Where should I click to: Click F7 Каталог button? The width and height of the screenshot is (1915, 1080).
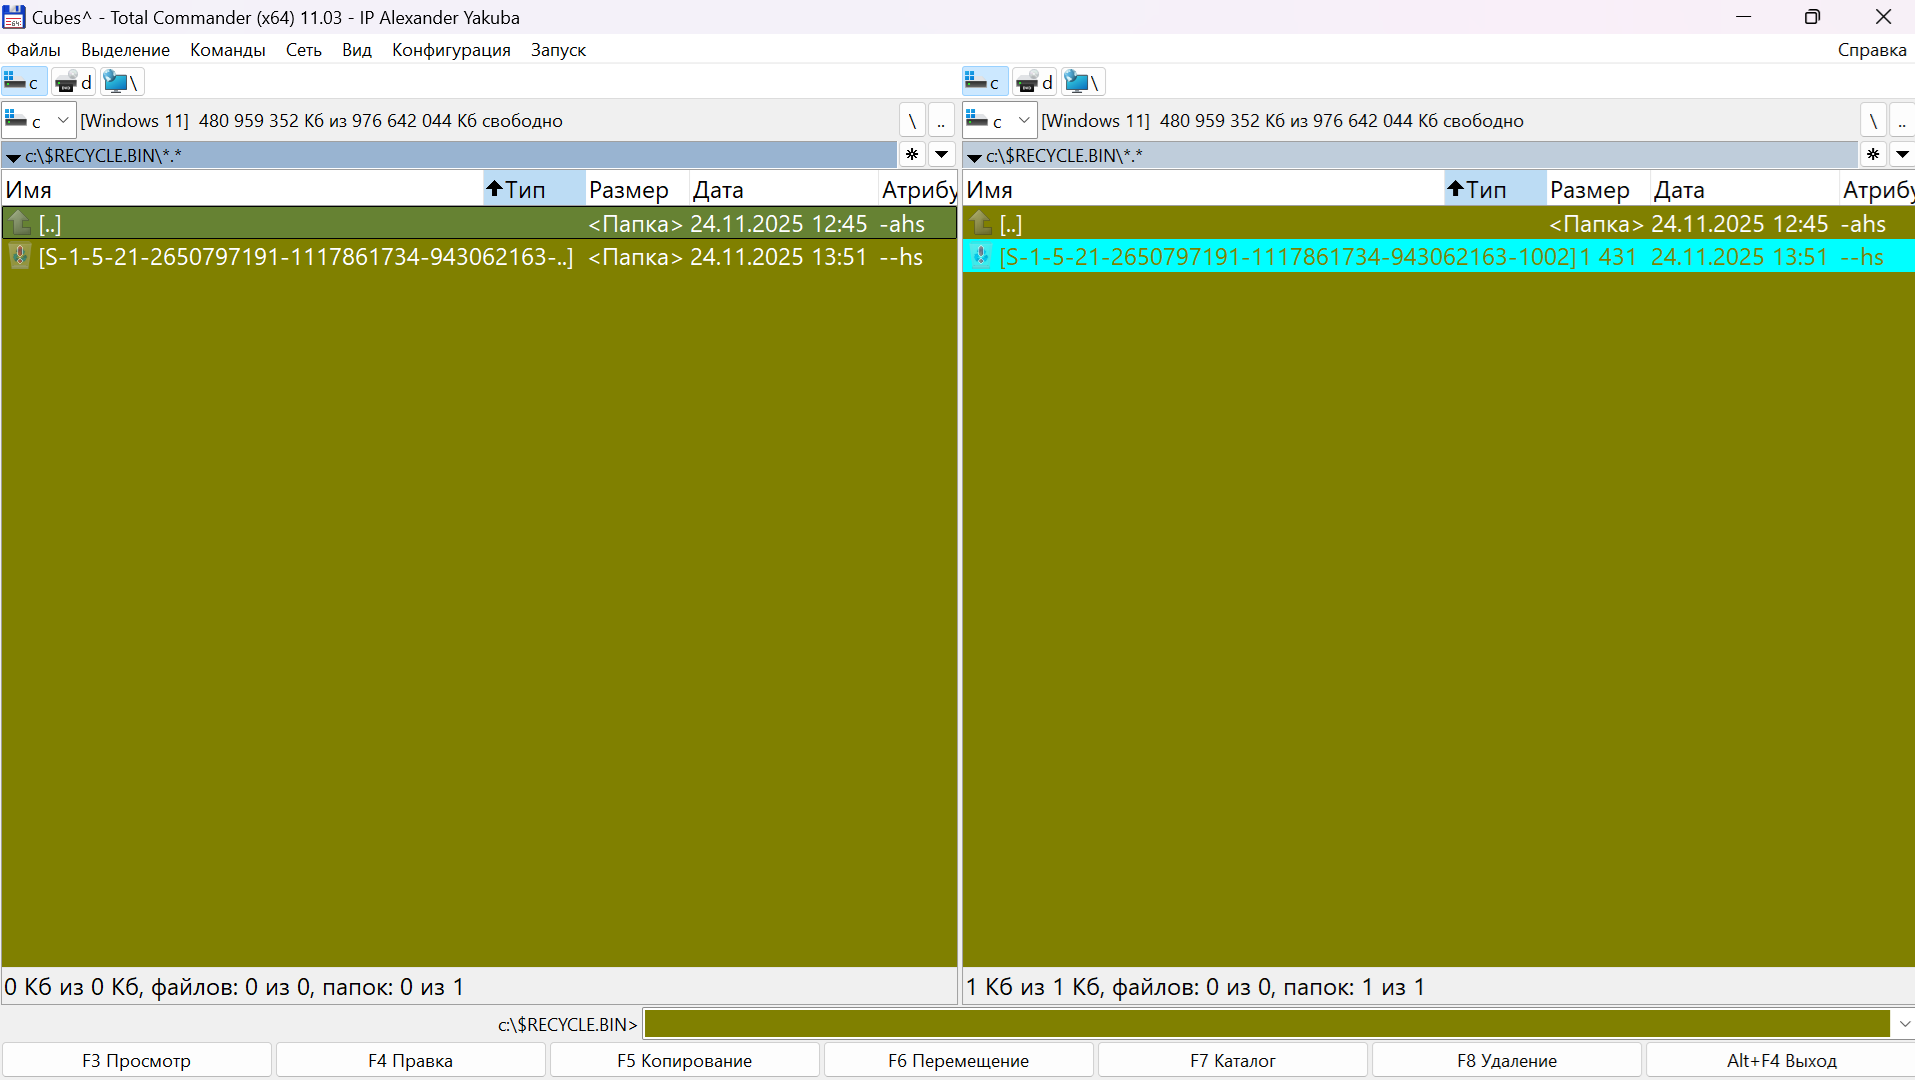tap(1233, 1060)
